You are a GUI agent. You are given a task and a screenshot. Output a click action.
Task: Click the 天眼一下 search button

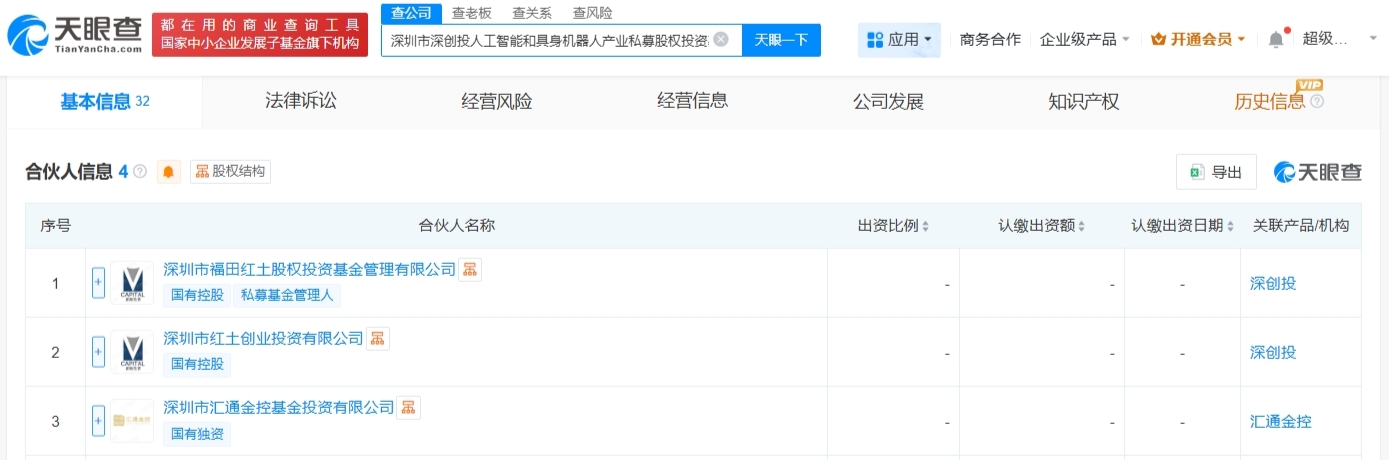781,40
